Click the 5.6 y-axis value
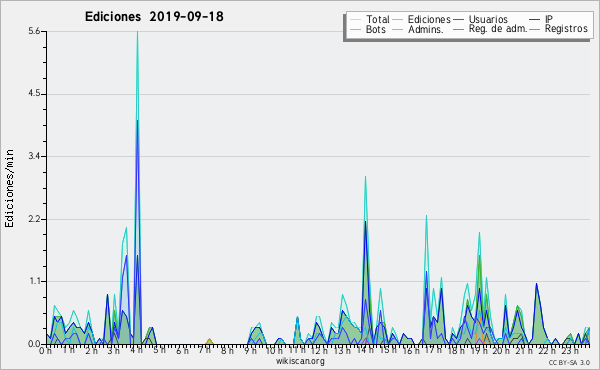The width and height of the screenshot is (600, 370). [x=34, y=31]
